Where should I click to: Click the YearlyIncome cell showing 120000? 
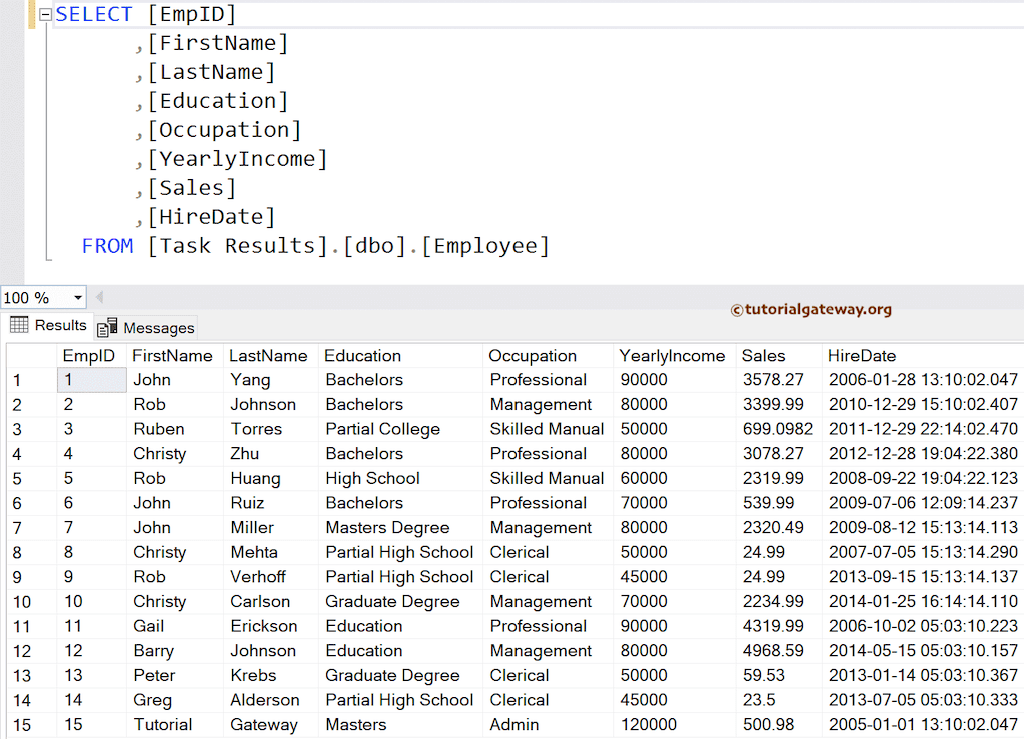[648, 725]
